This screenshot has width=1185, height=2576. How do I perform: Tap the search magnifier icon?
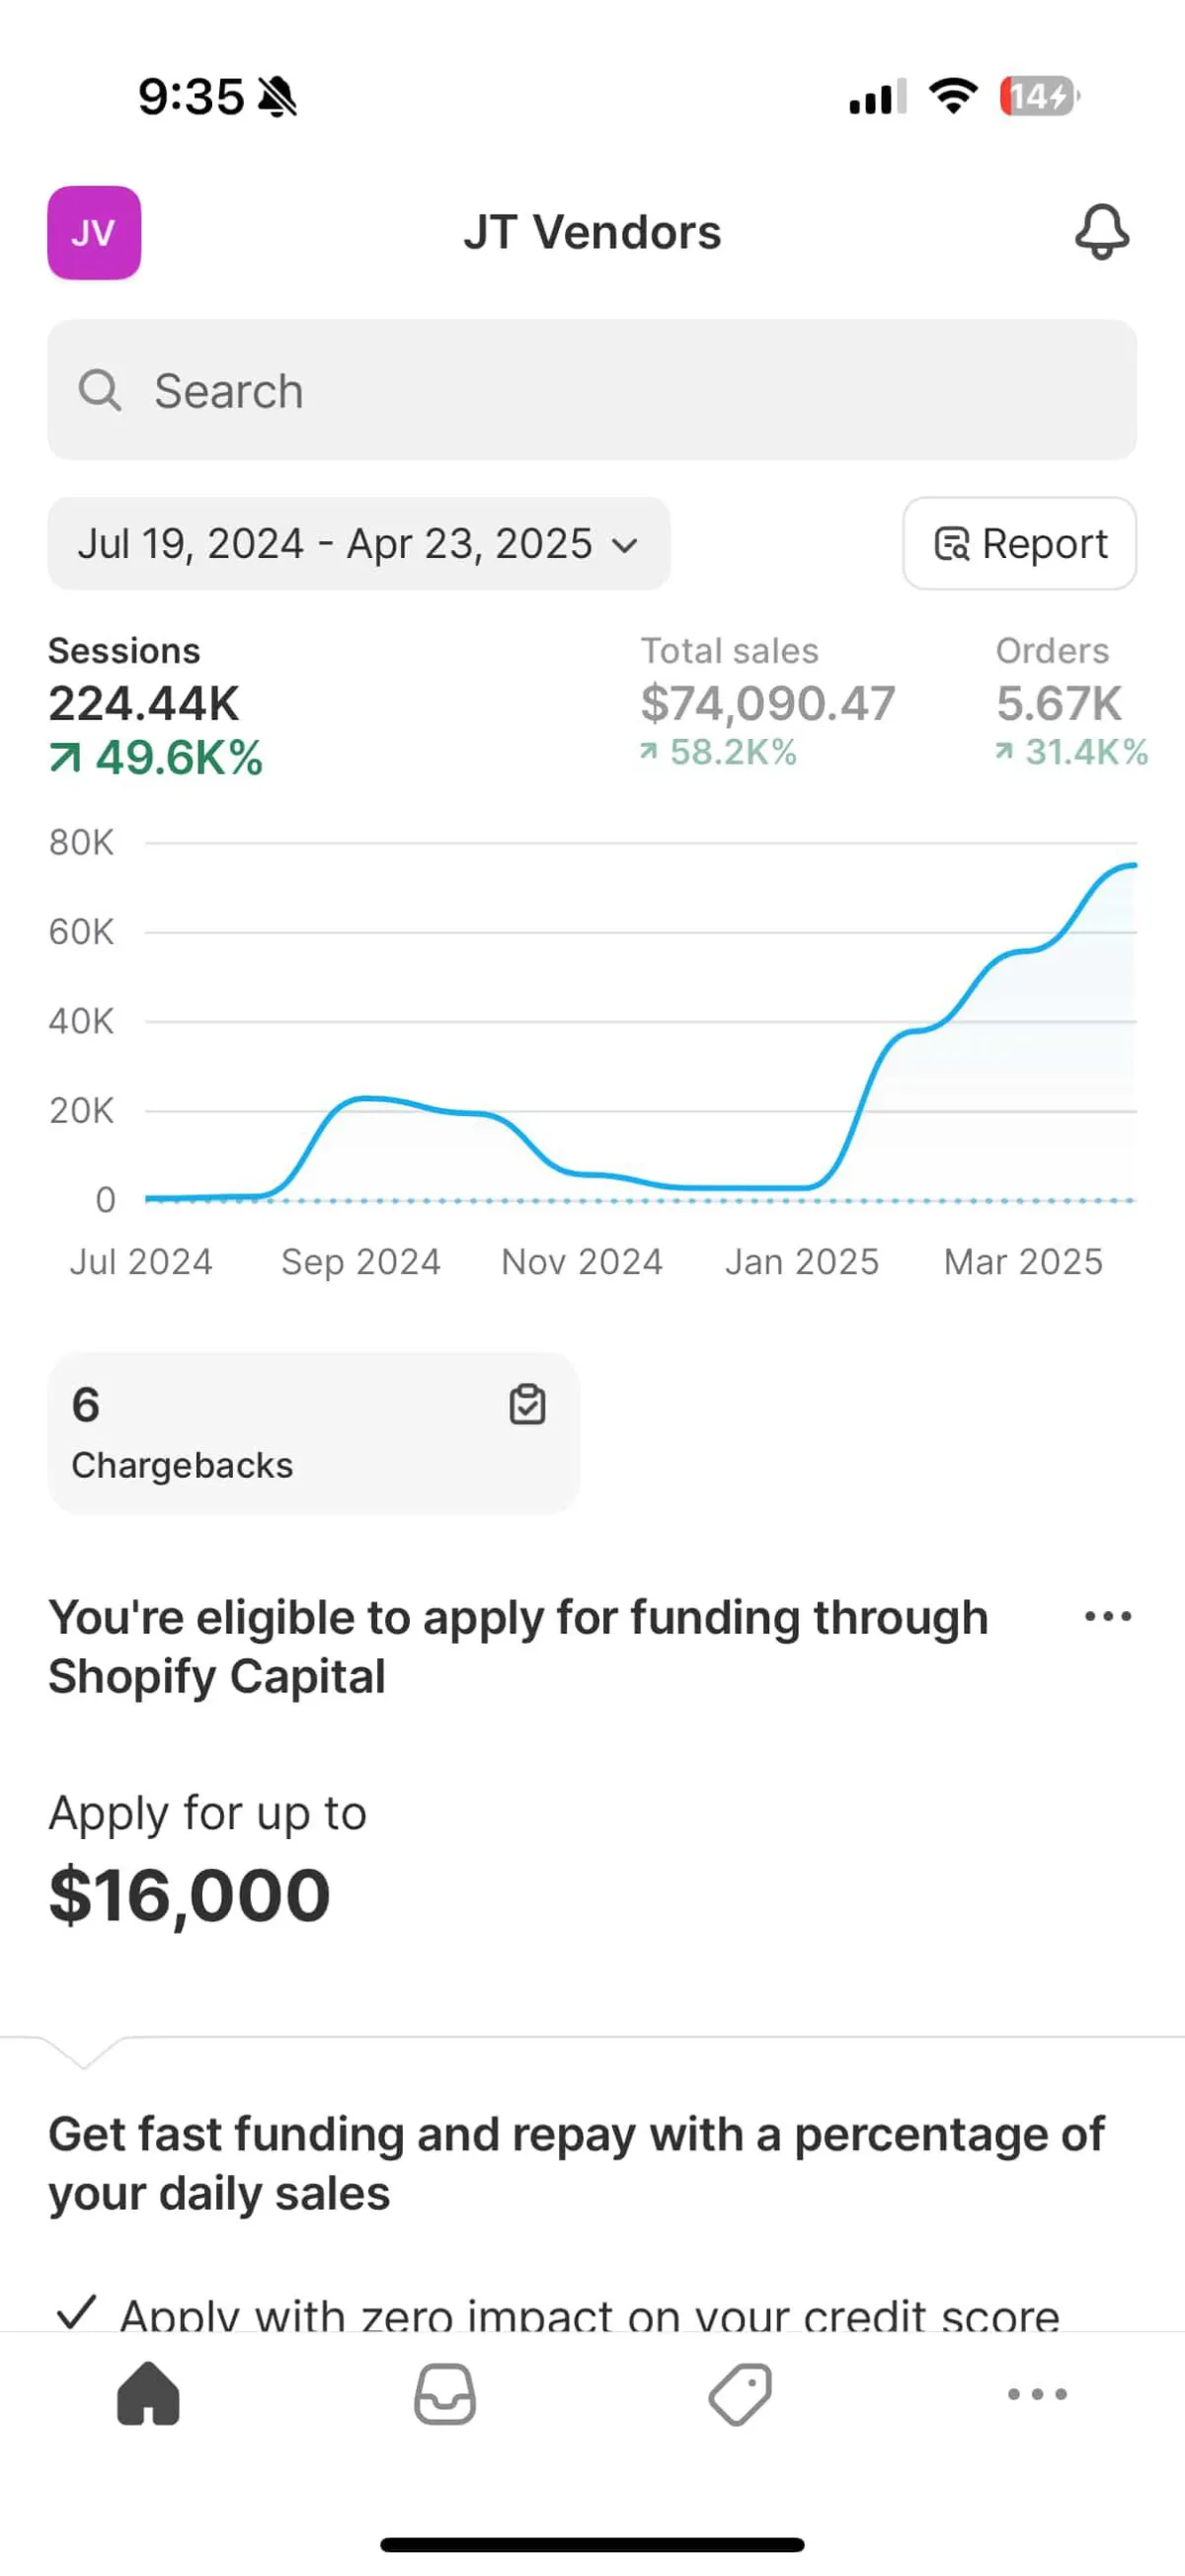(x=100, y=390)
